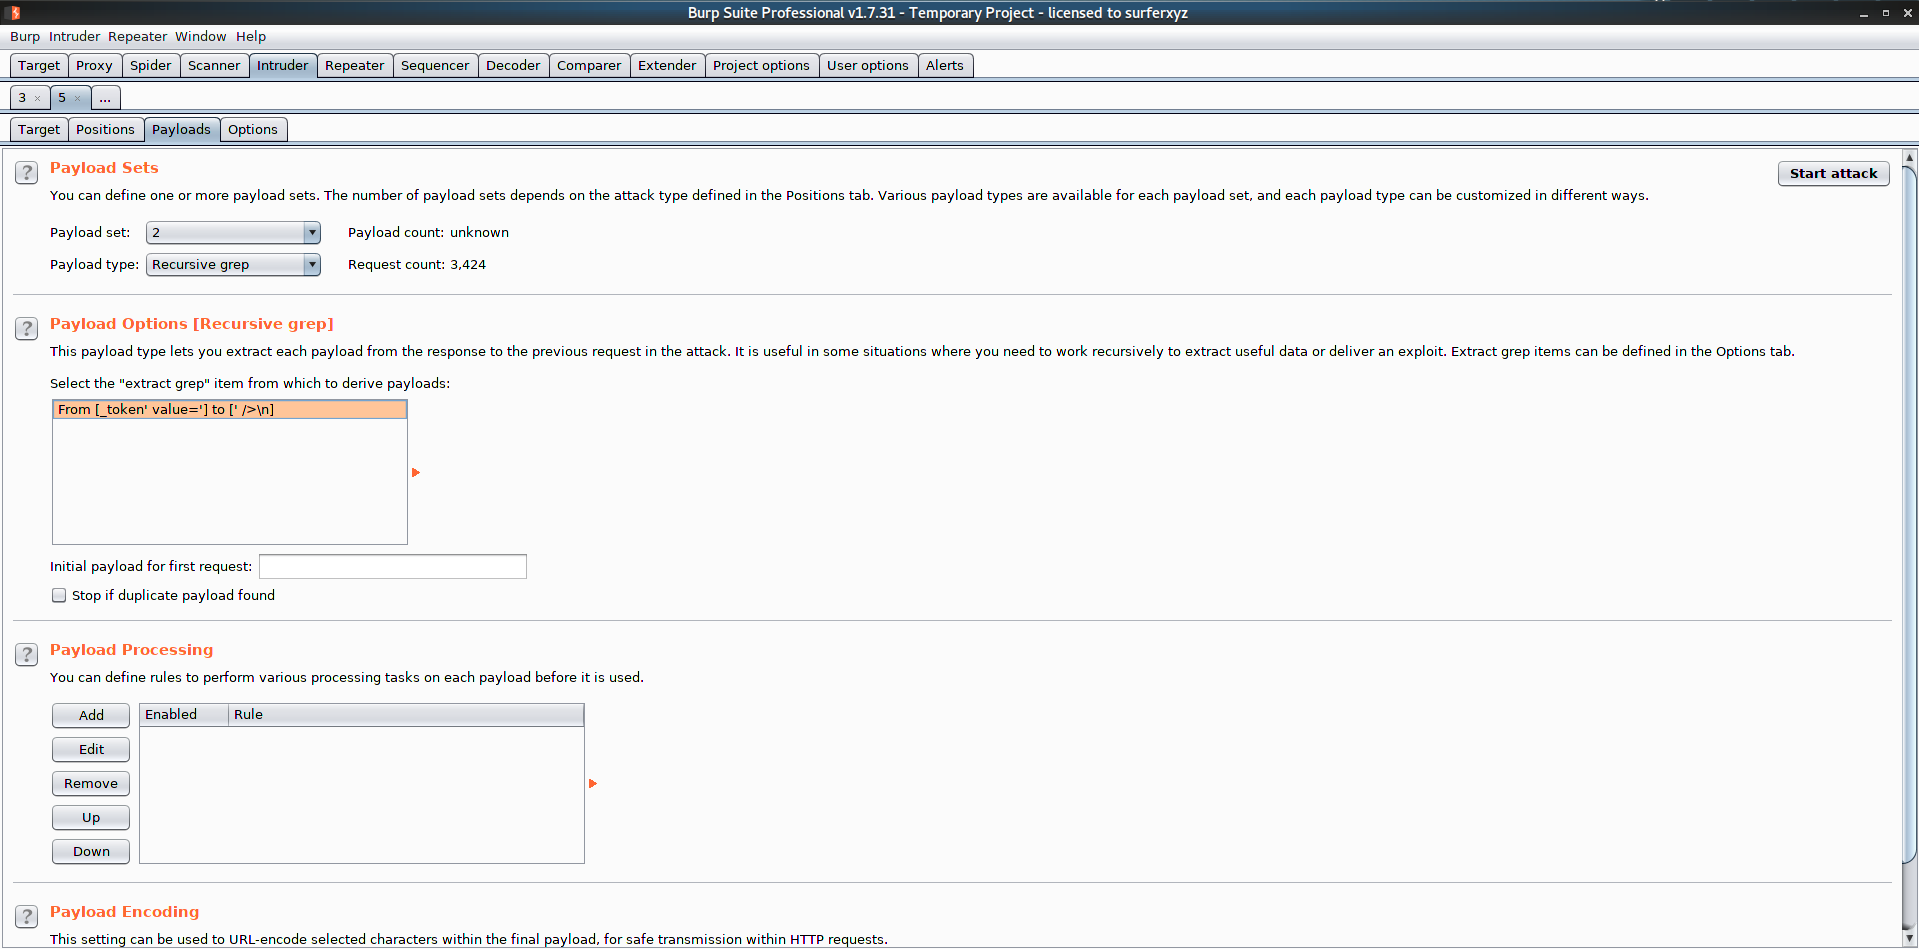
Task: Open help for Payload Sets section
Action: click(x=27, y=172)
